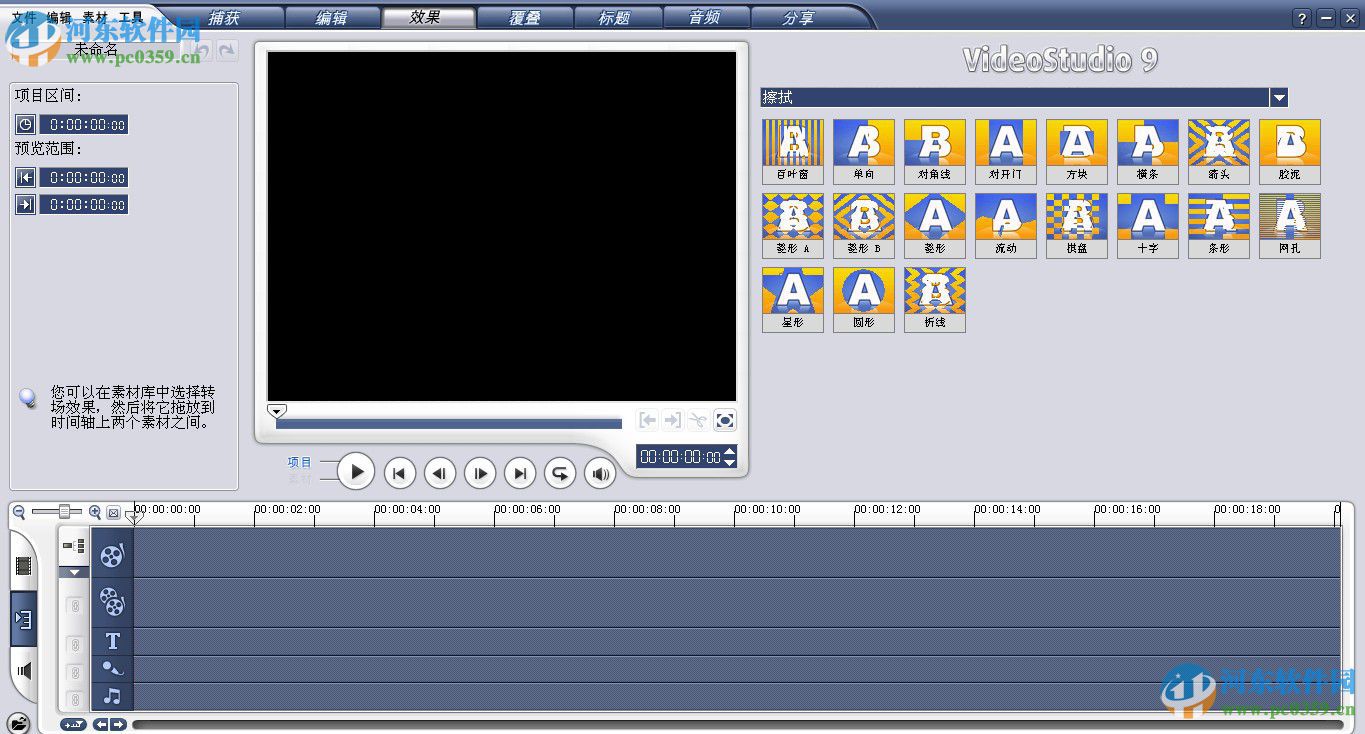Select the title track T icon

[113, 641]
